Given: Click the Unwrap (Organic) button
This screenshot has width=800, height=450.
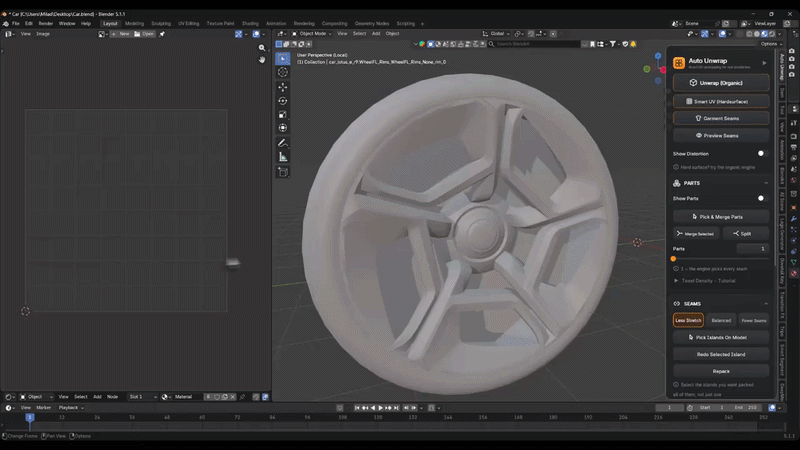Looking at the screenshot, I should point(721,83).
